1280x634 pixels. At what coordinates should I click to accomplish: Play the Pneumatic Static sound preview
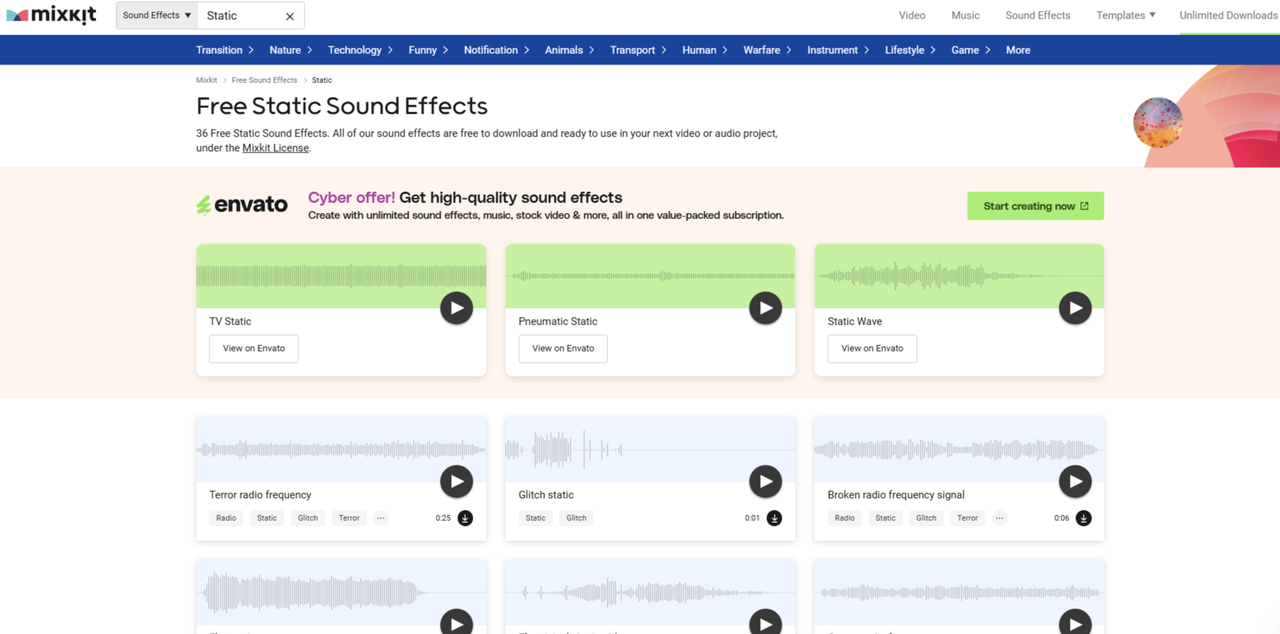tap(765, 308)
